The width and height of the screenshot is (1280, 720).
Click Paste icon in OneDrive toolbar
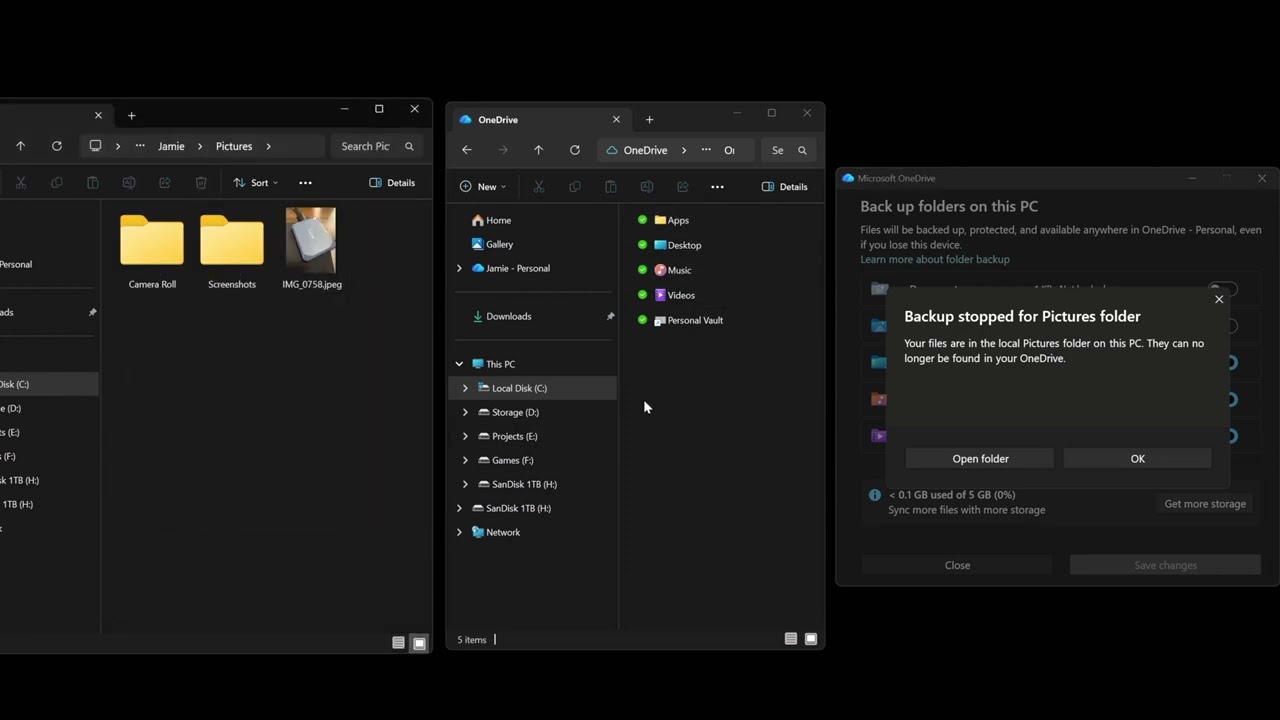[610, 187]
